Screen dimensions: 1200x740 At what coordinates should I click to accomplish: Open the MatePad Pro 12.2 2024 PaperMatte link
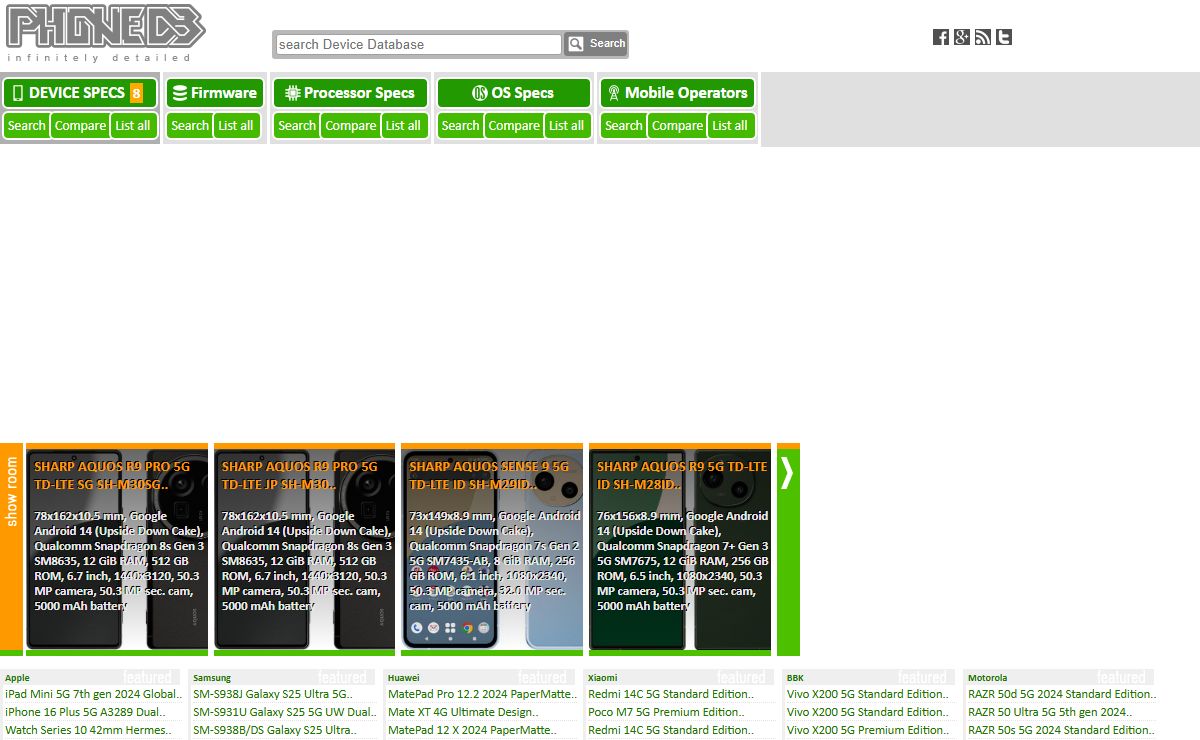(x=483, y=694)
